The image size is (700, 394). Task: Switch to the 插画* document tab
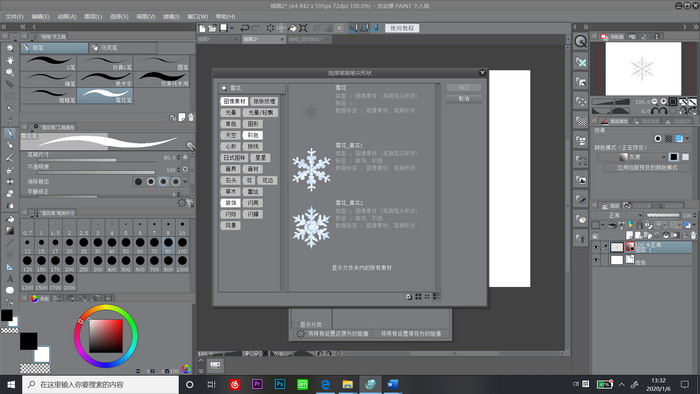click(219, 39)
